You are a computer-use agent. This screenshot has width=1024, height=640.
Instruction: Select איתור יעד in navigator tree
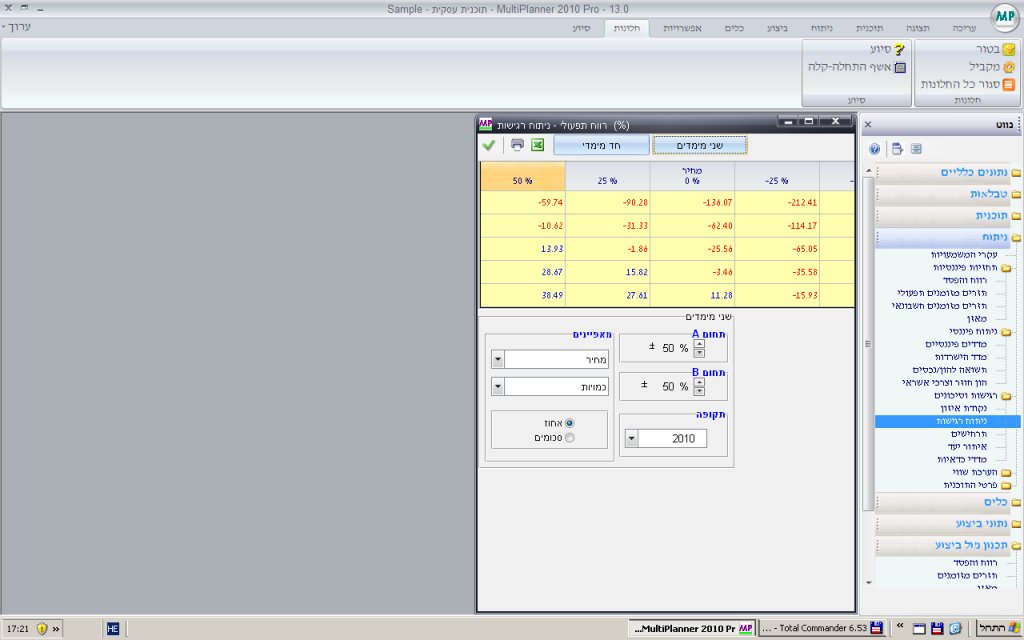coord(968,447)
